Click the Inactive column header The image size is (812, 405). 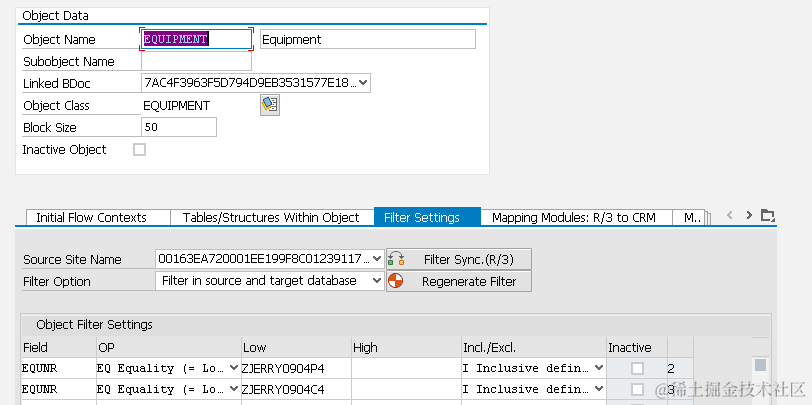coord(637,347)
